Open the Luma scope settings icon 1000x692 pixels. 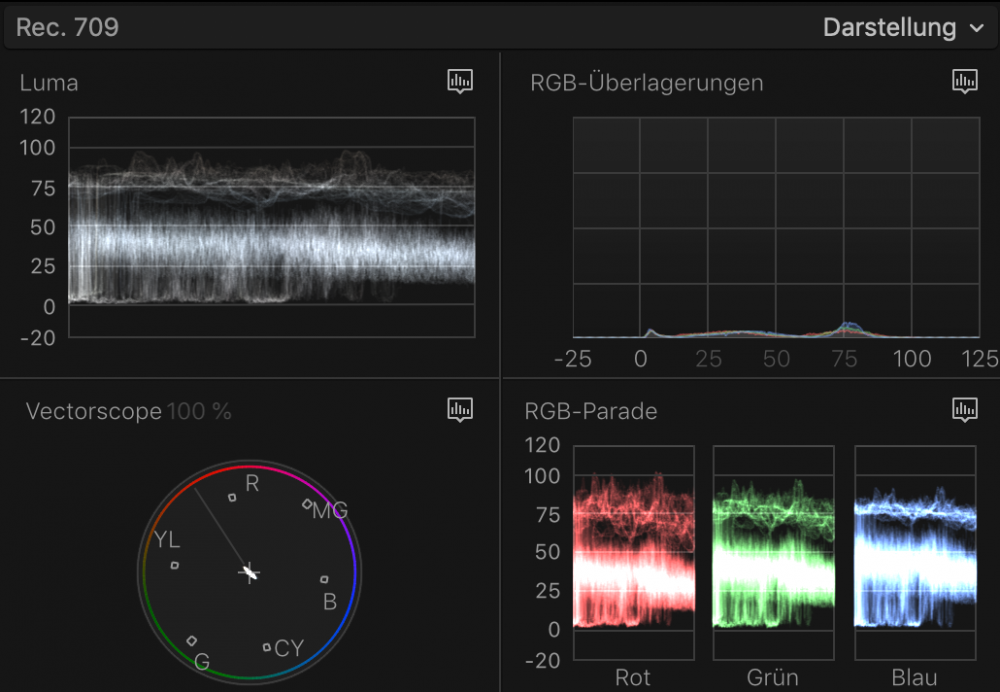tap(459, 82)
